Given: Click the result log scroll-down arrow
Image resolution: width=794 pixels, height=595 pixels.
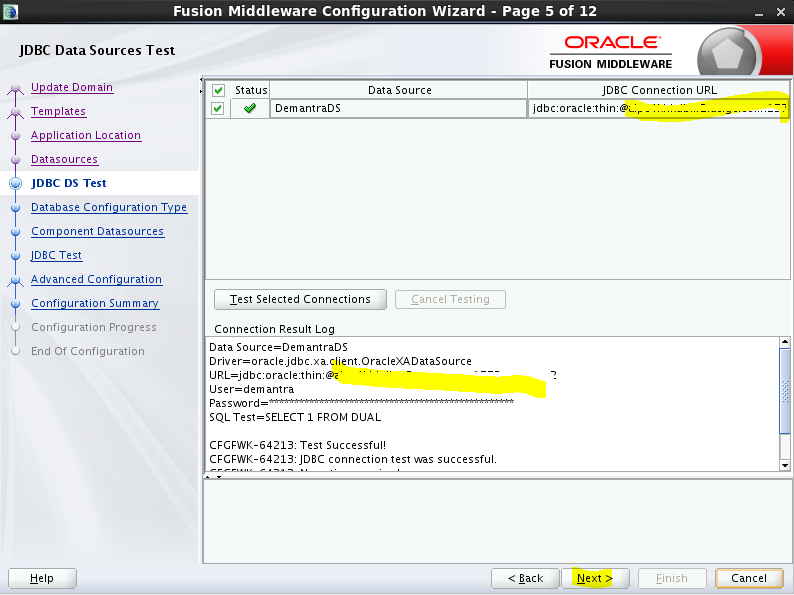Looking at the screenshot, I should click(x=784, y=465).
